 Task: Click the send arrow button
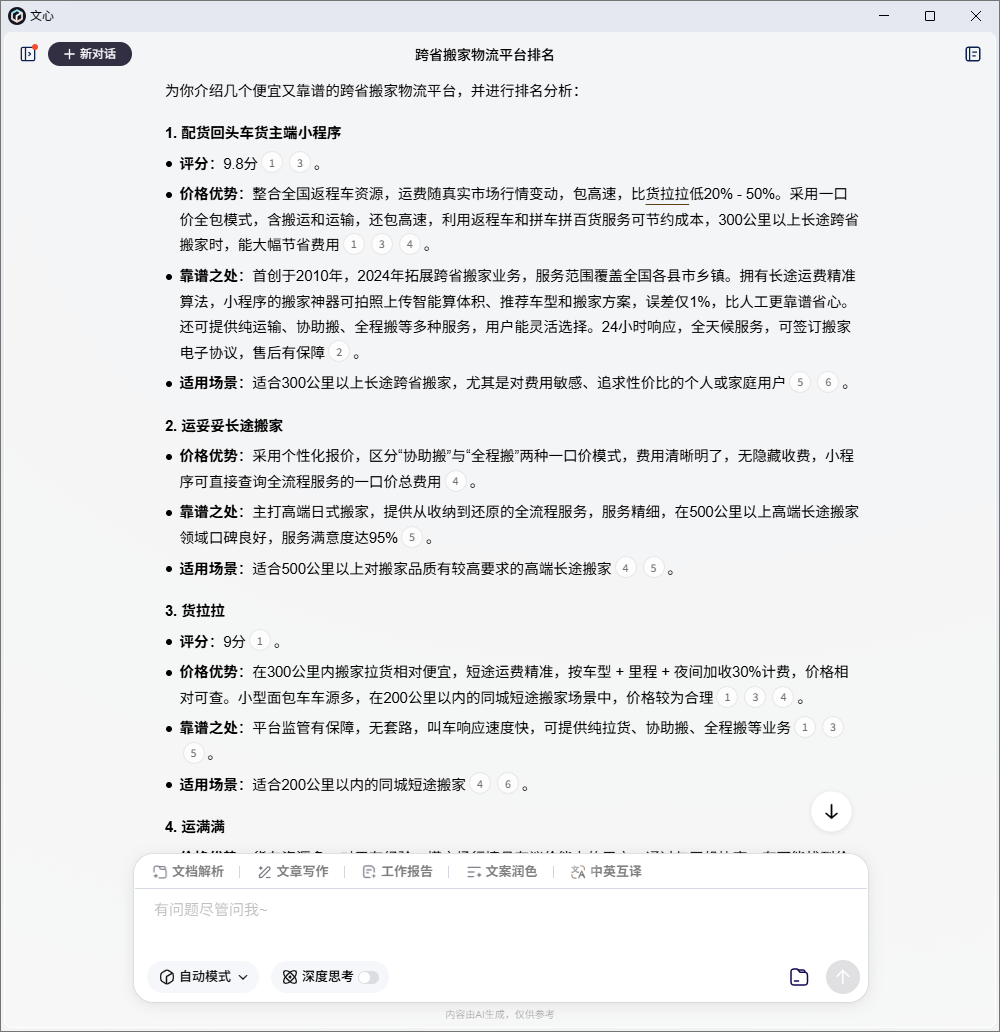pyautogui.click(x=843, y=977)
